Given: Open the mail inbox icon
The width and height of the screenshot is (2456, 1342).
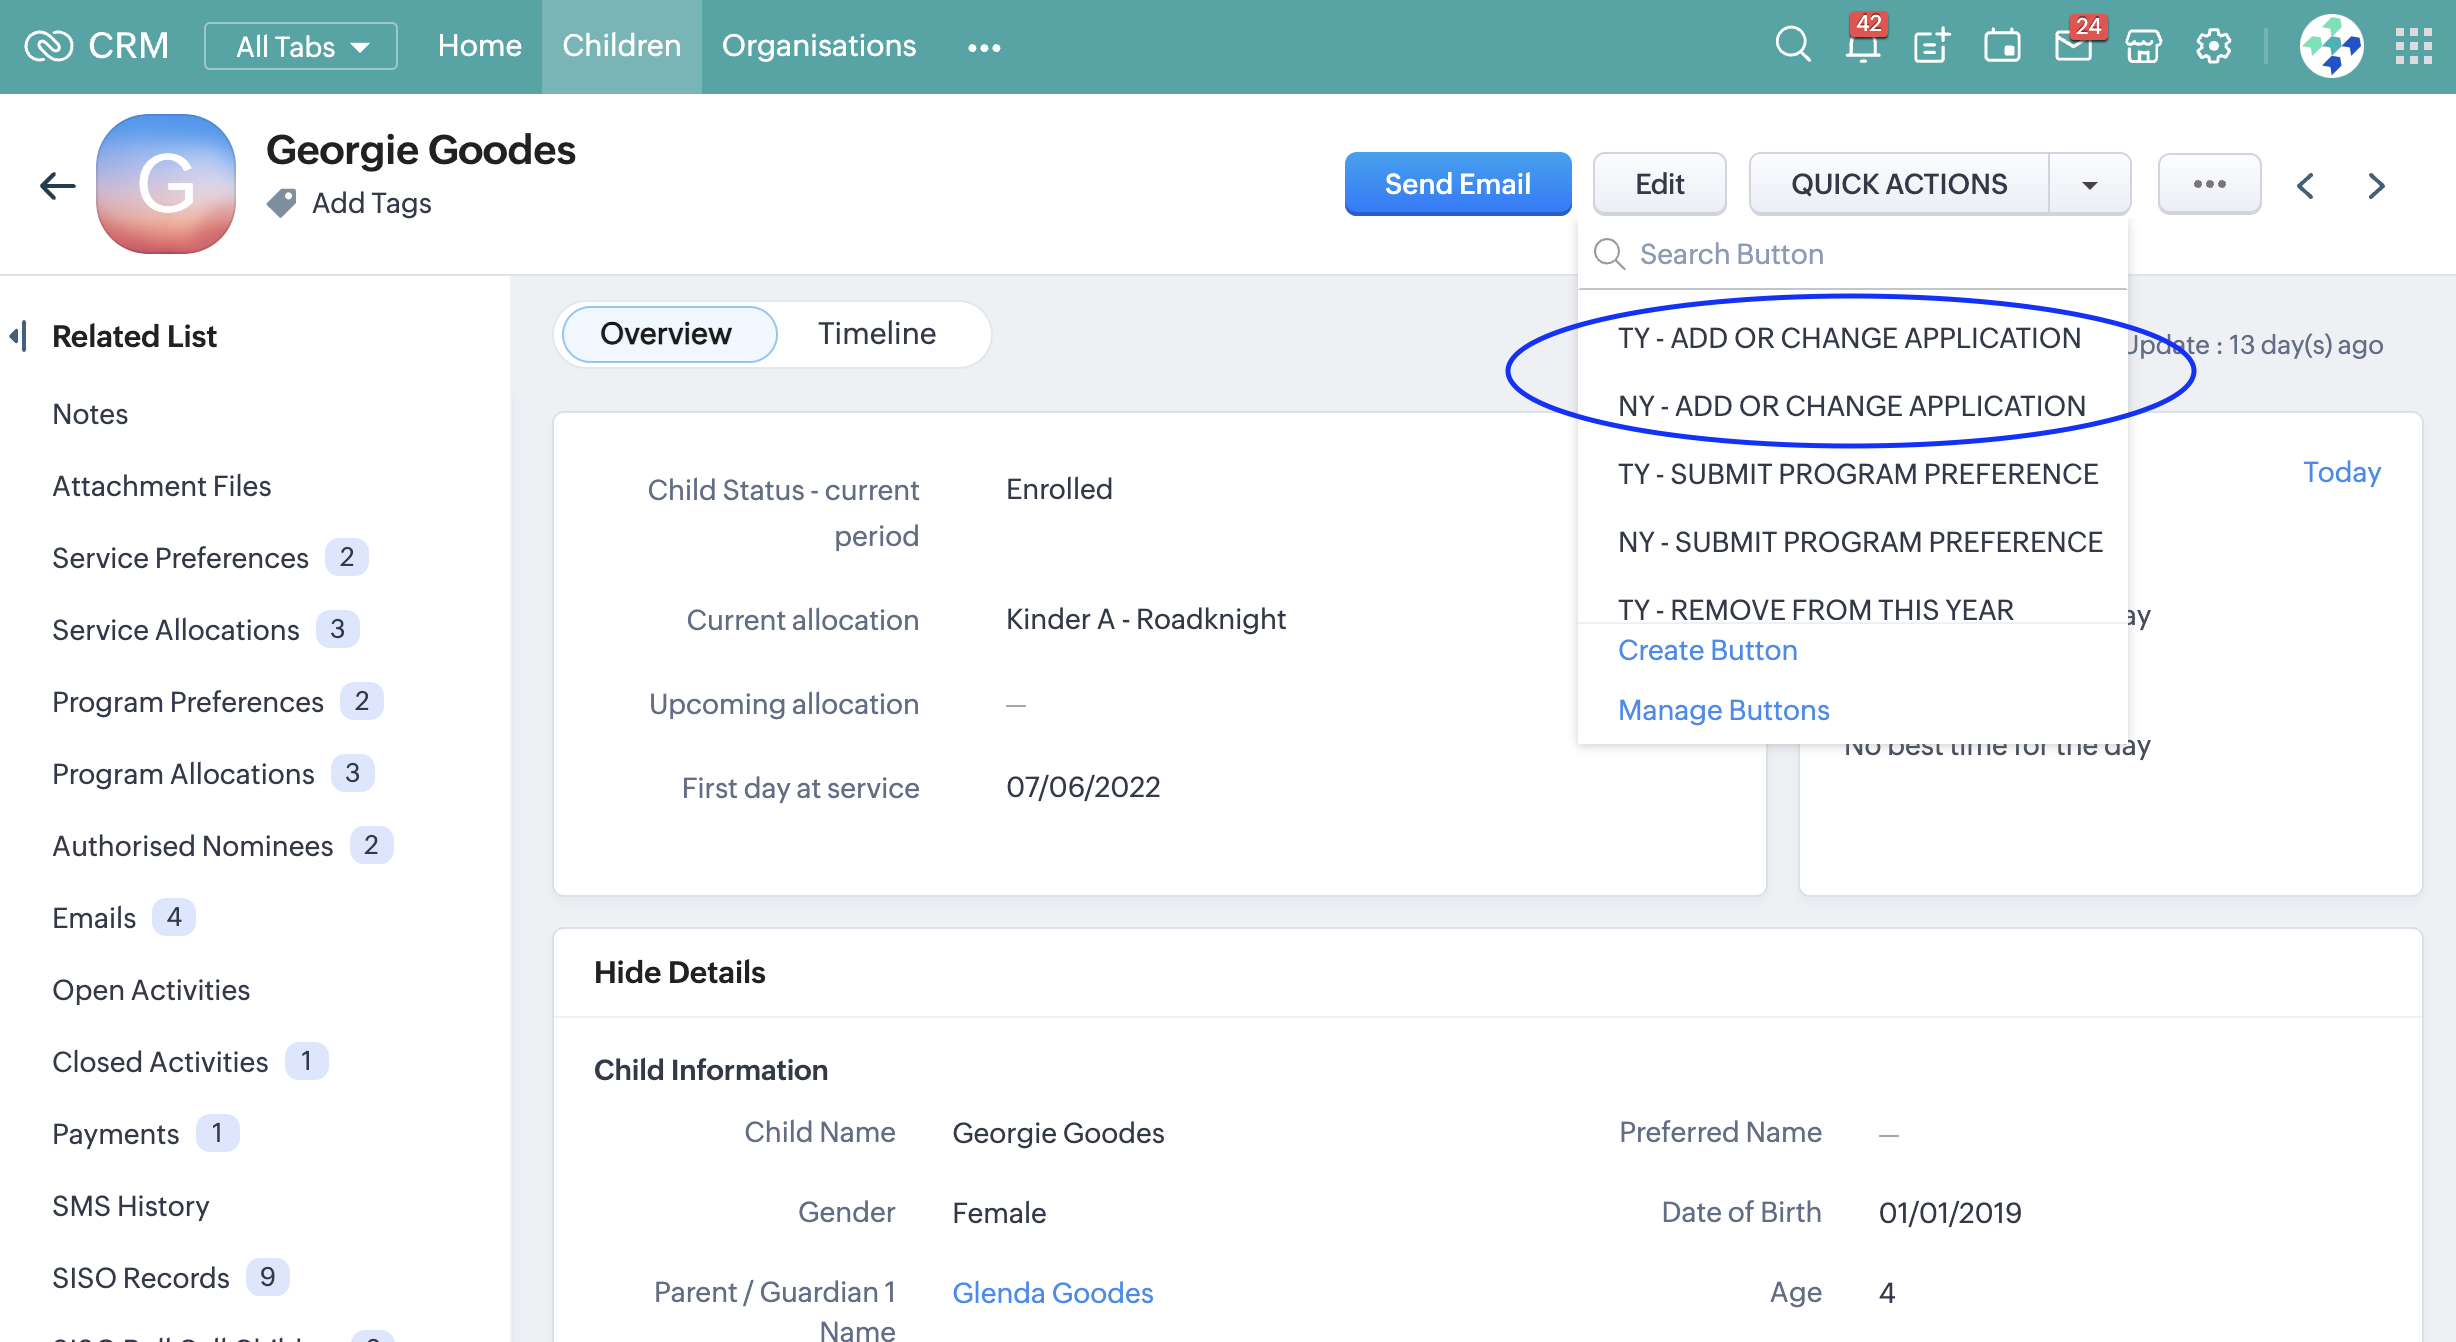Looking at the screenshot, I should 2074,45.
